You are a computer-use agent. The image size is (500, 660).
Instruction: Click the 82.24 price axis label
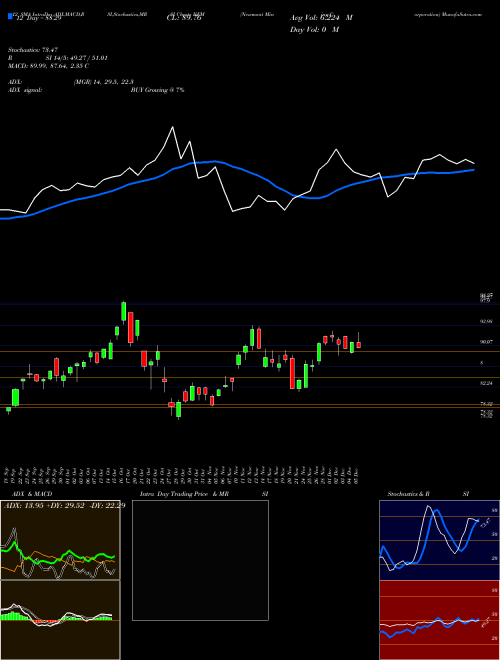pyautogui.click(x=487, y=383)
